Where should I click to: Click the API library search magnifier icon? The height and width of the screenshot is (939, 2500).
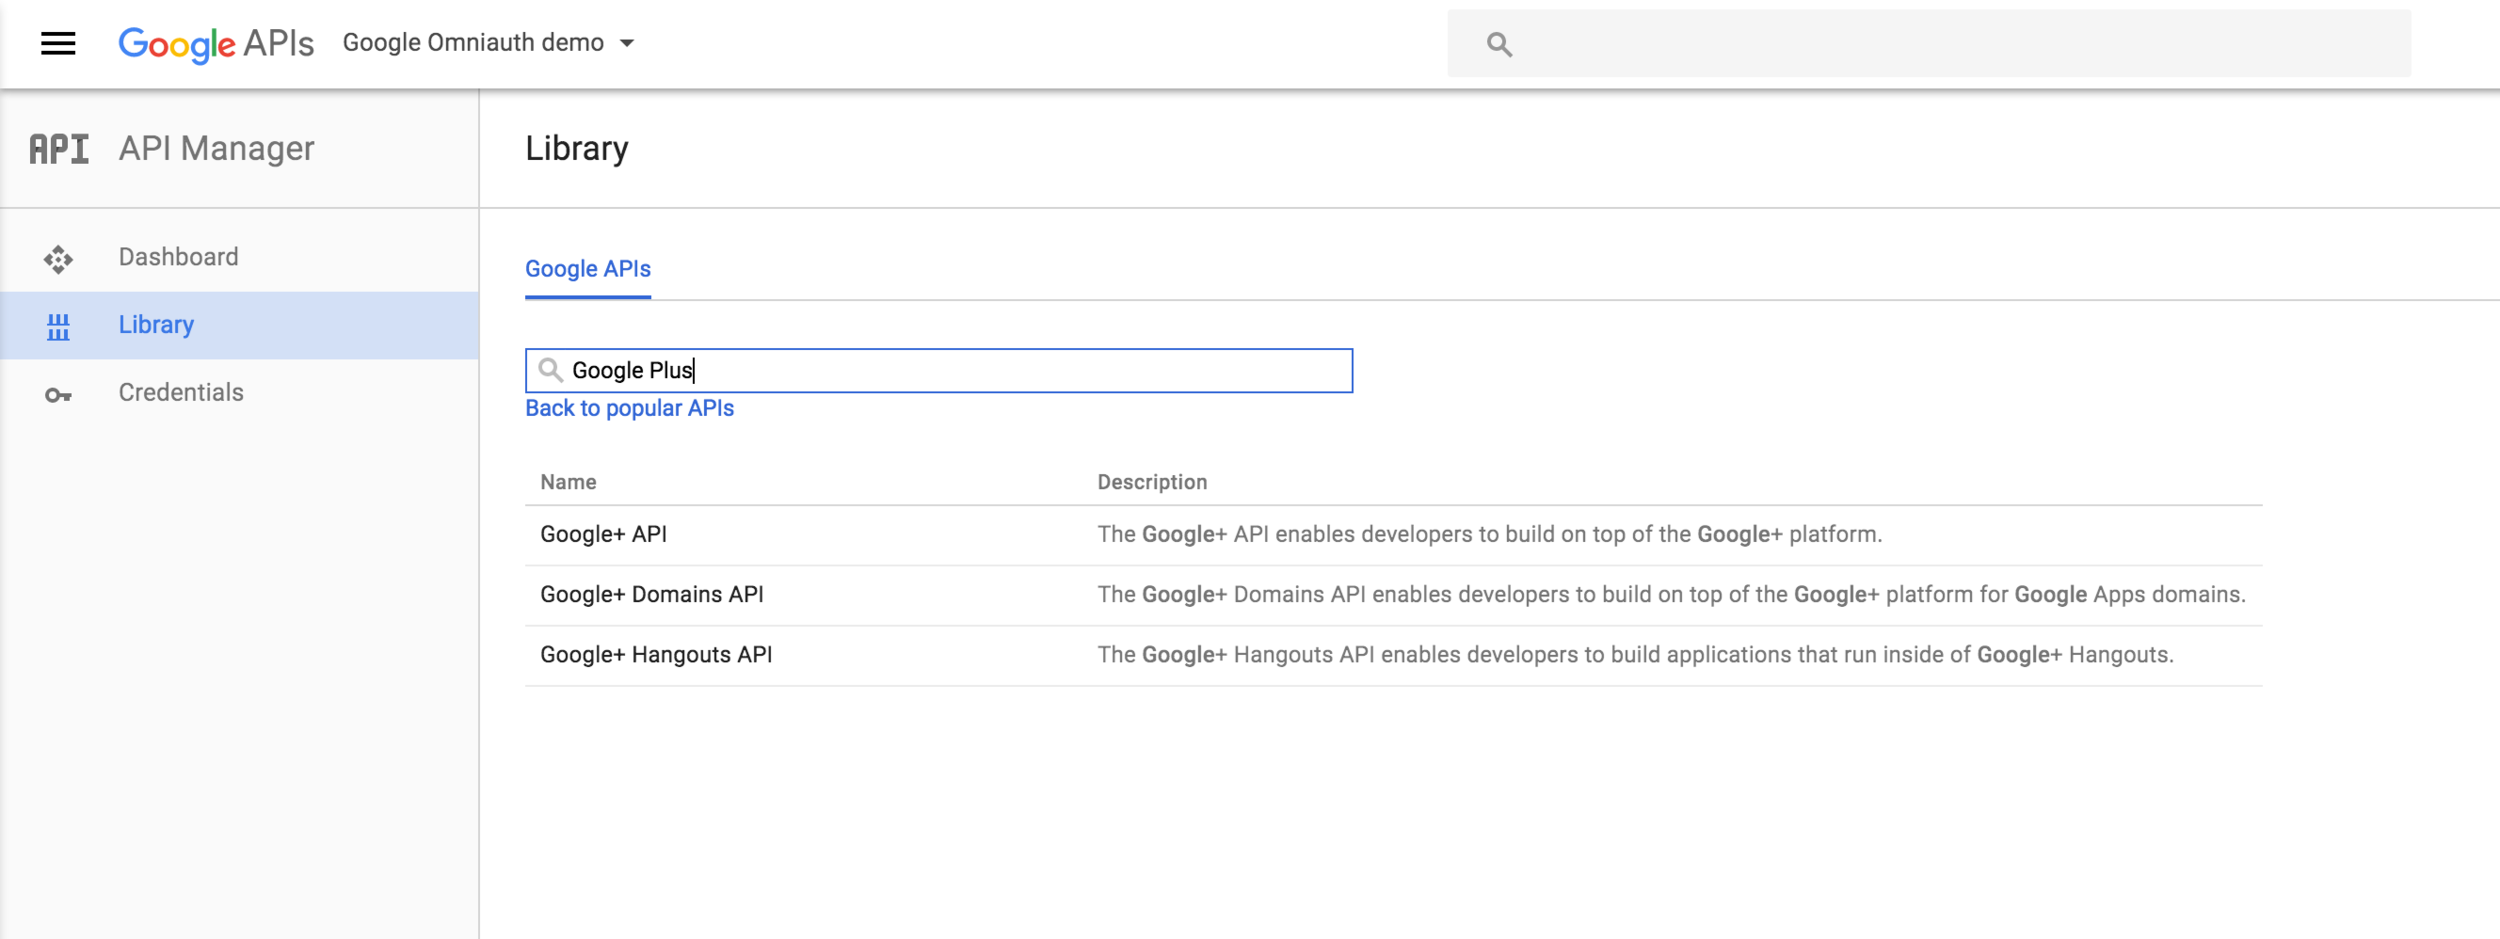pos(550,370)
